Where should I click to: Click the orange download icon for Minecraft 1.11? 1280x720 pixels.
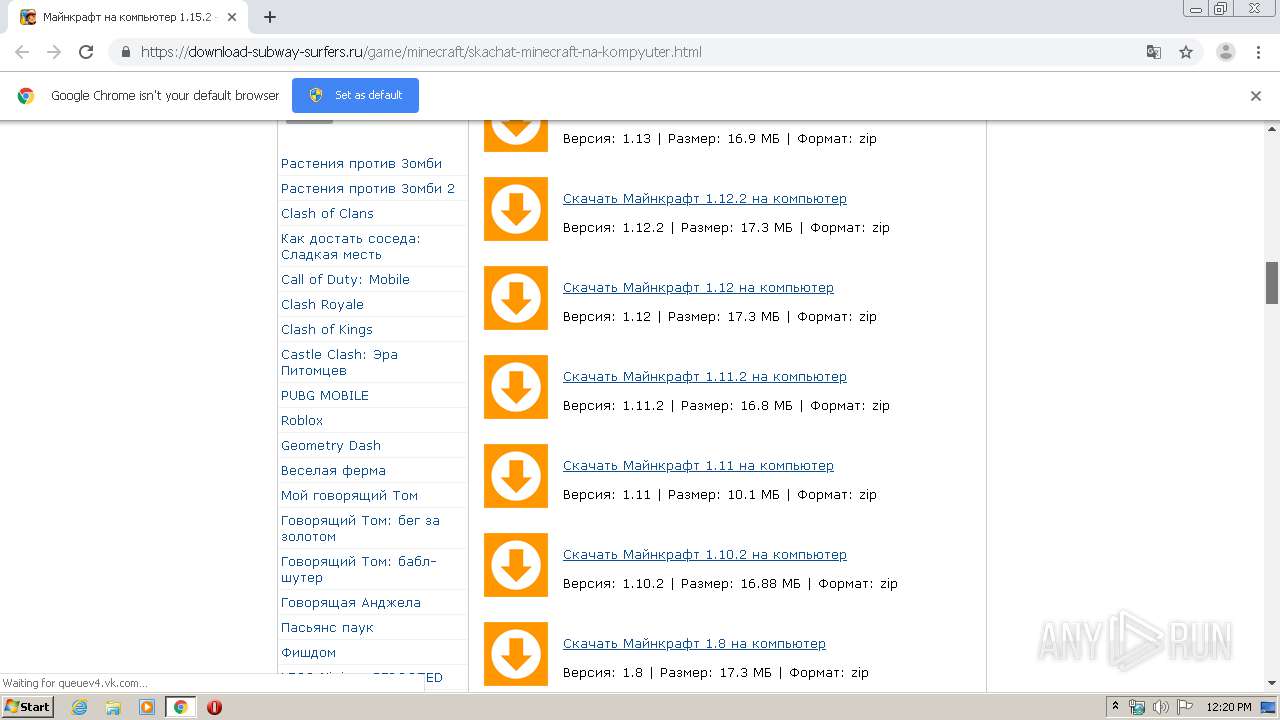coord(516,476)
